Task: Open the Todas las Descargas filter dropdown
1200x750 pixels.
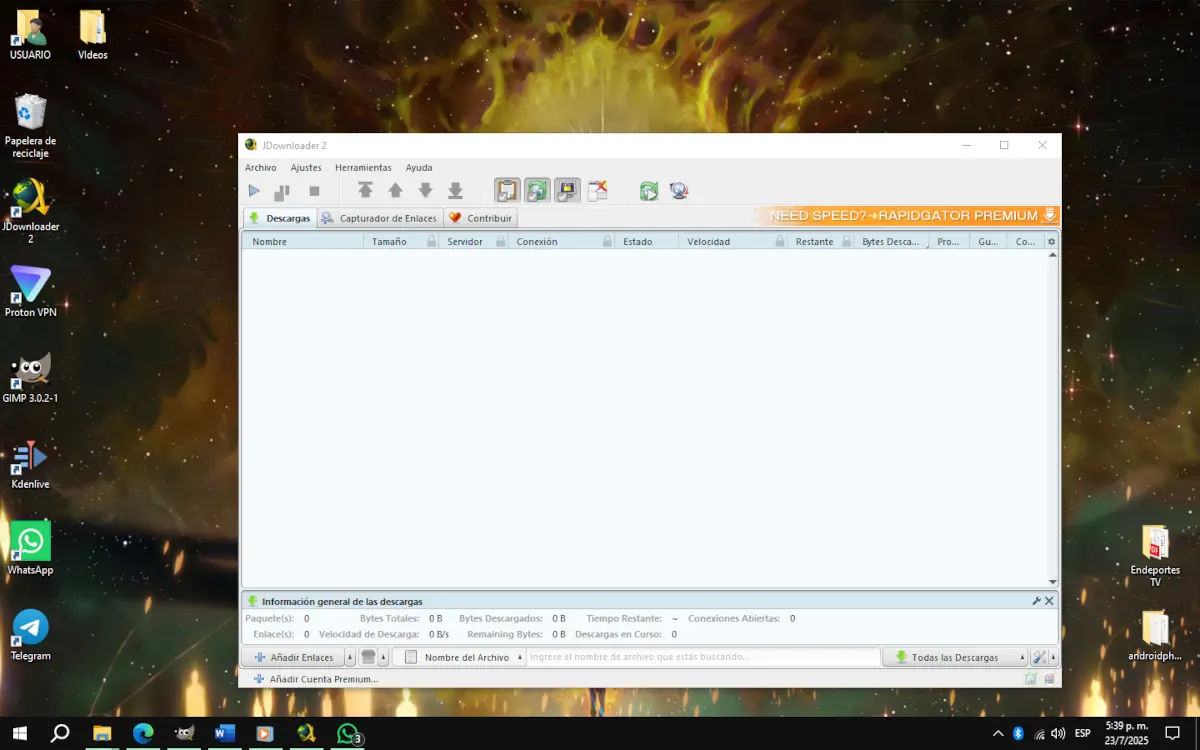Action: 1022,657
